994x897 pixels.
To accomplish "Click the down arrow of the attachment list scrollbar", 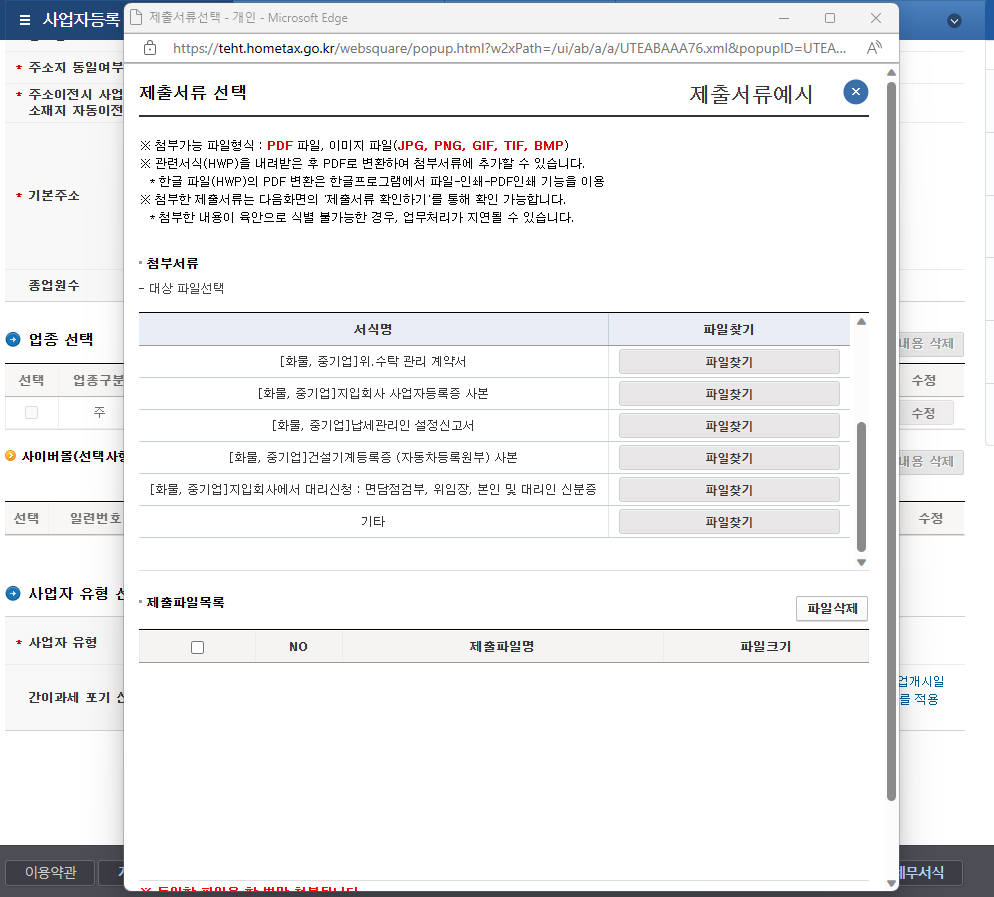I will coord(860,561).
